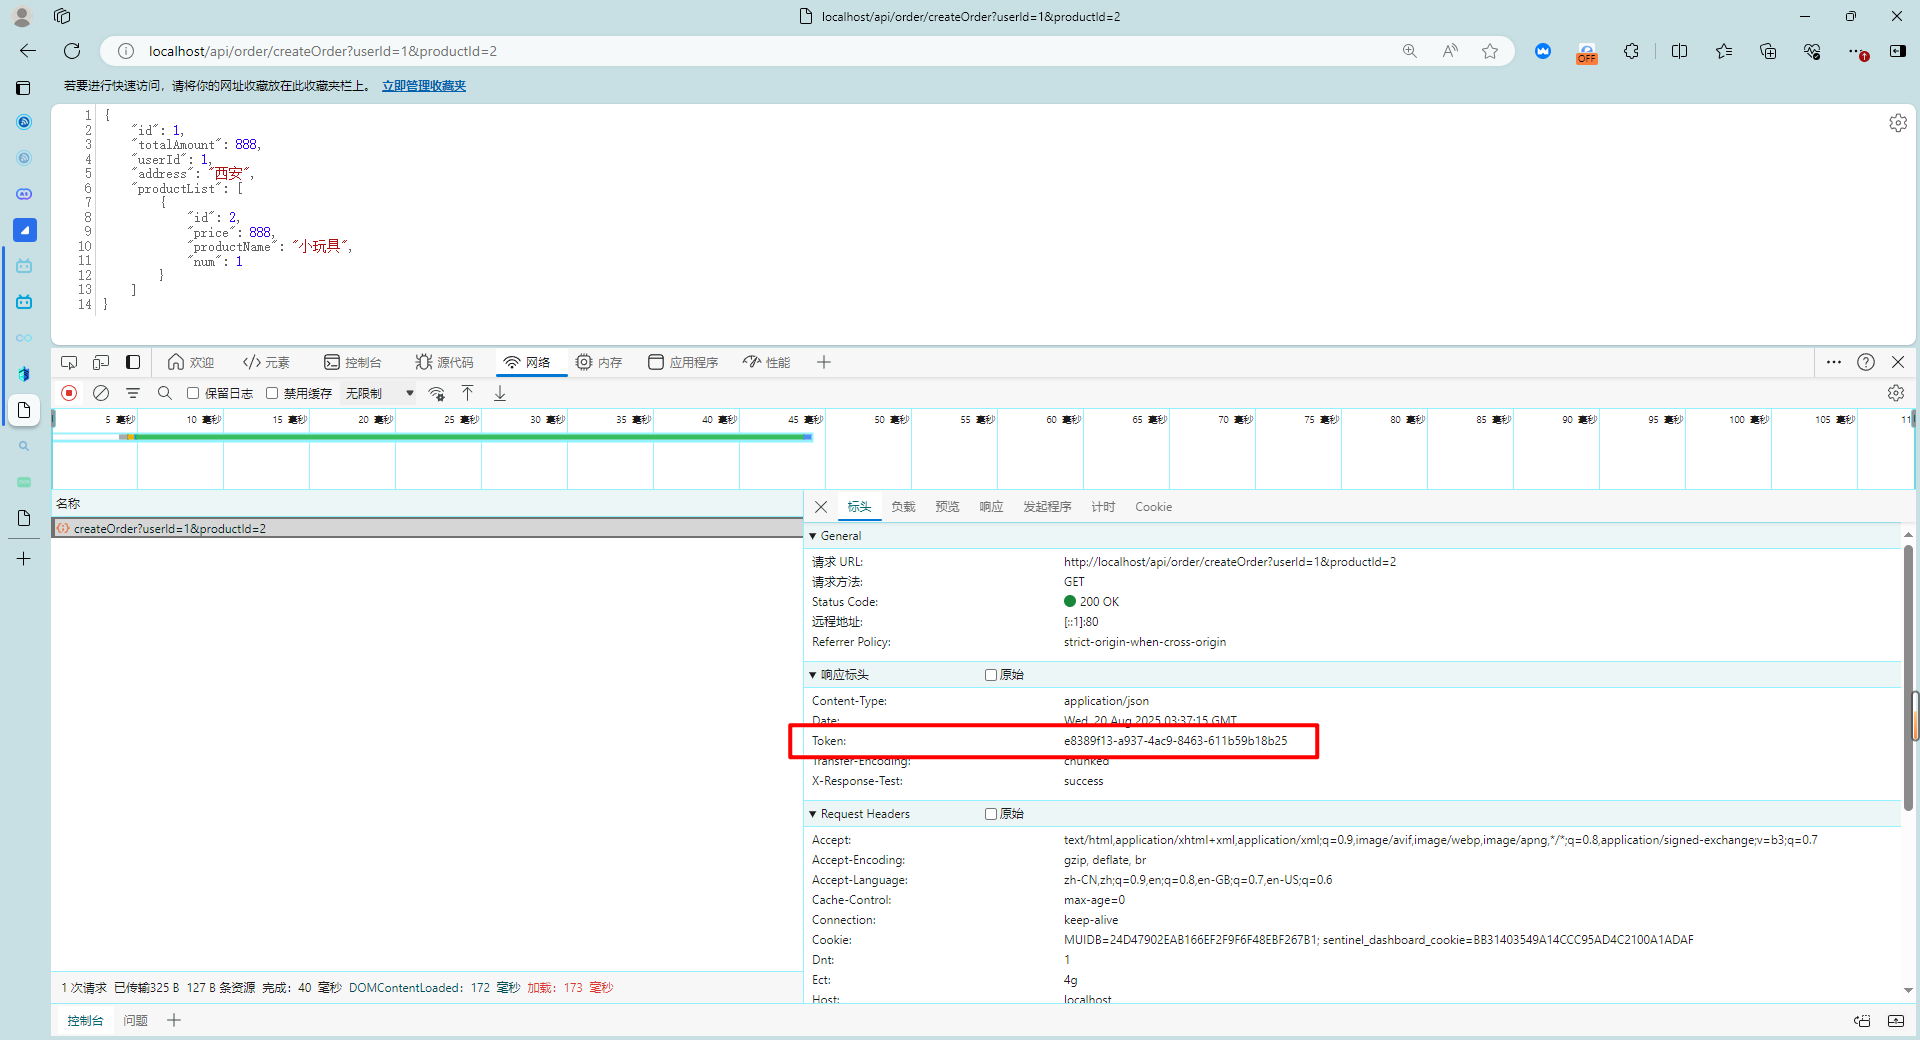Activate the inspect element picker in DevTools
The height and width of the screenshot is (1040, 1920).
tap(69, 362)
